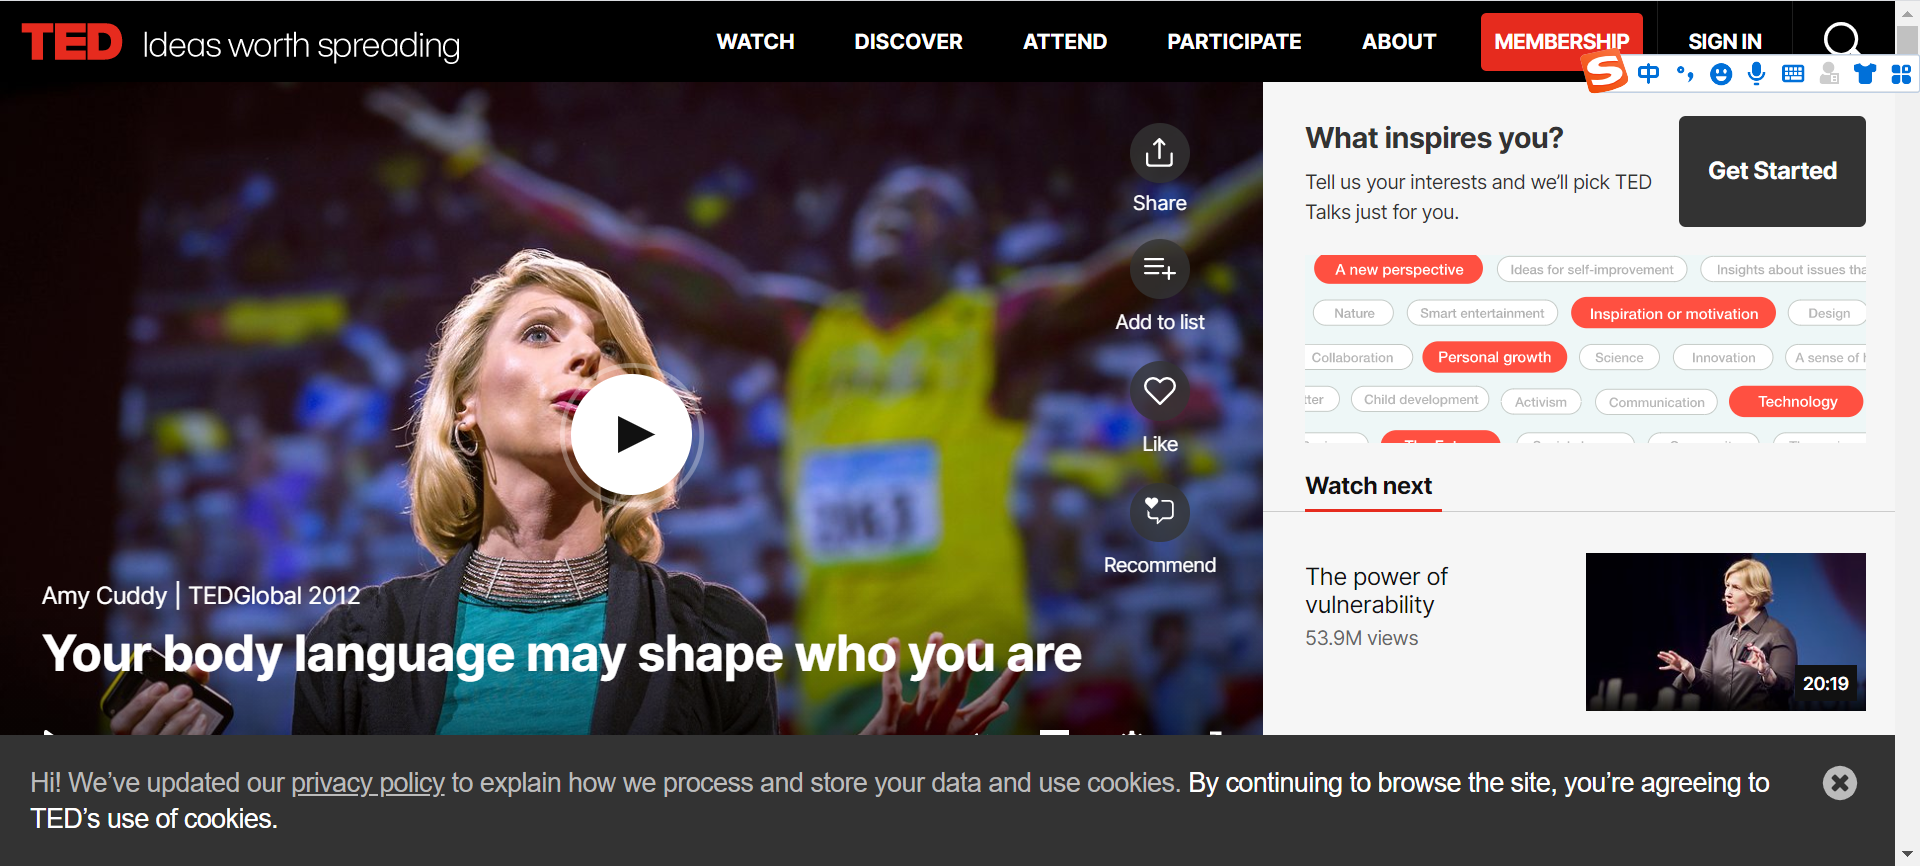Image resolution: width=1920 pixels, height=866 pixels.
Task: Click the Share icon on the video
Action: (x=1159, y=153)
